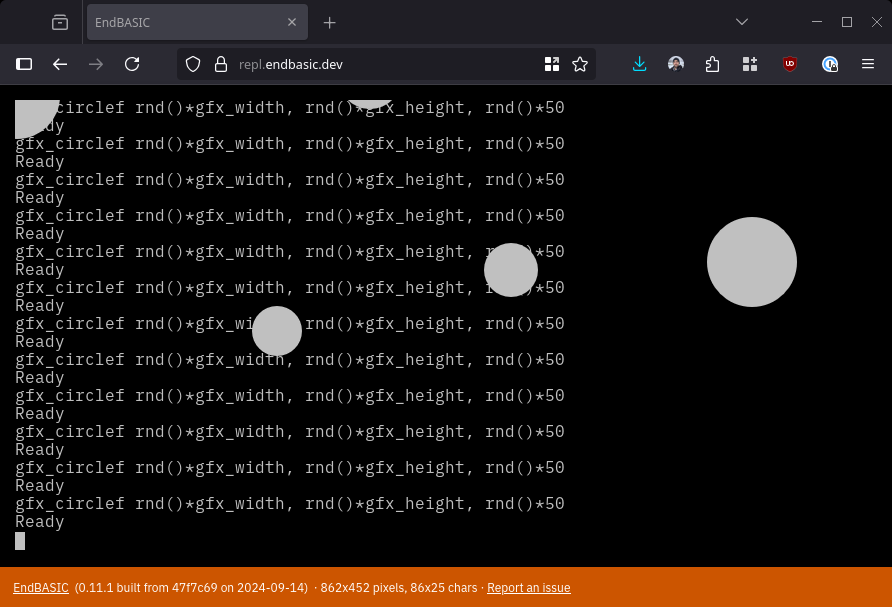
Task: Click the final 'Ready' prompt above the cursor
Action: point(39,522)
